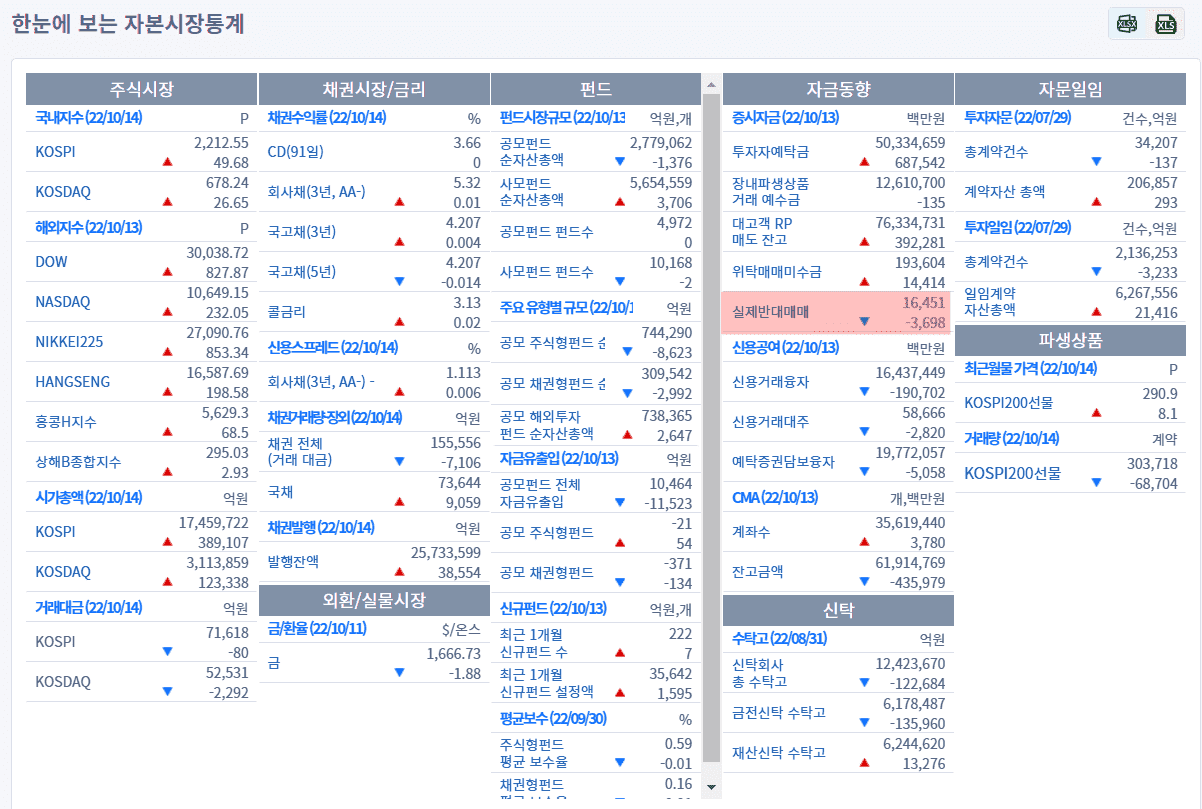Open the 주식시장 section header
Image resolution: width=1202 pixels, height=809 pixels.
click(141, 89)
